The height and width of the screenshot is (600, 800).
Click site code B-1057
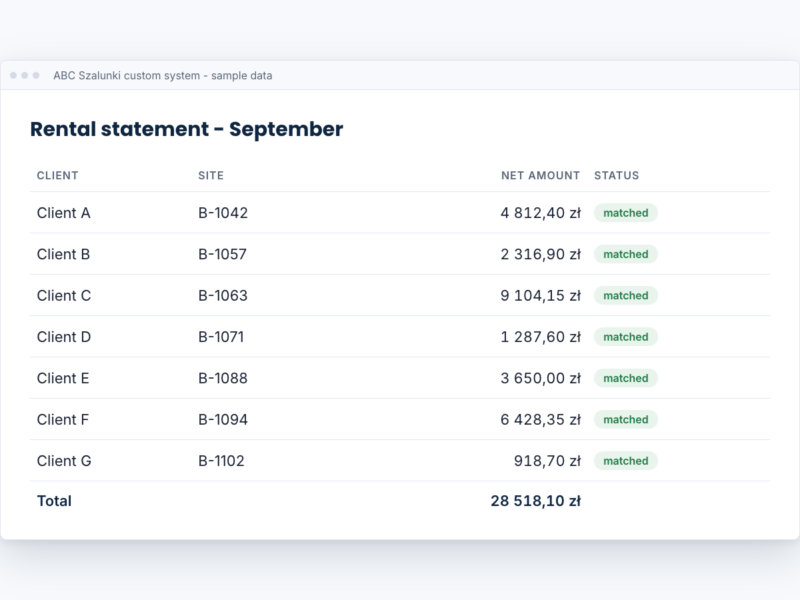222,254
